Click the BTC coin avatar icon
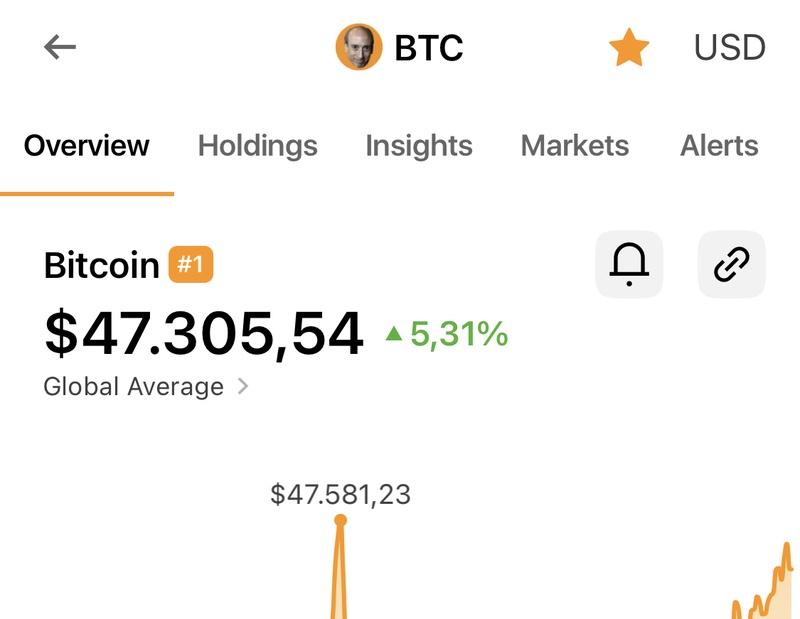This screenshot has width=800, height=619. coord(359,47)
